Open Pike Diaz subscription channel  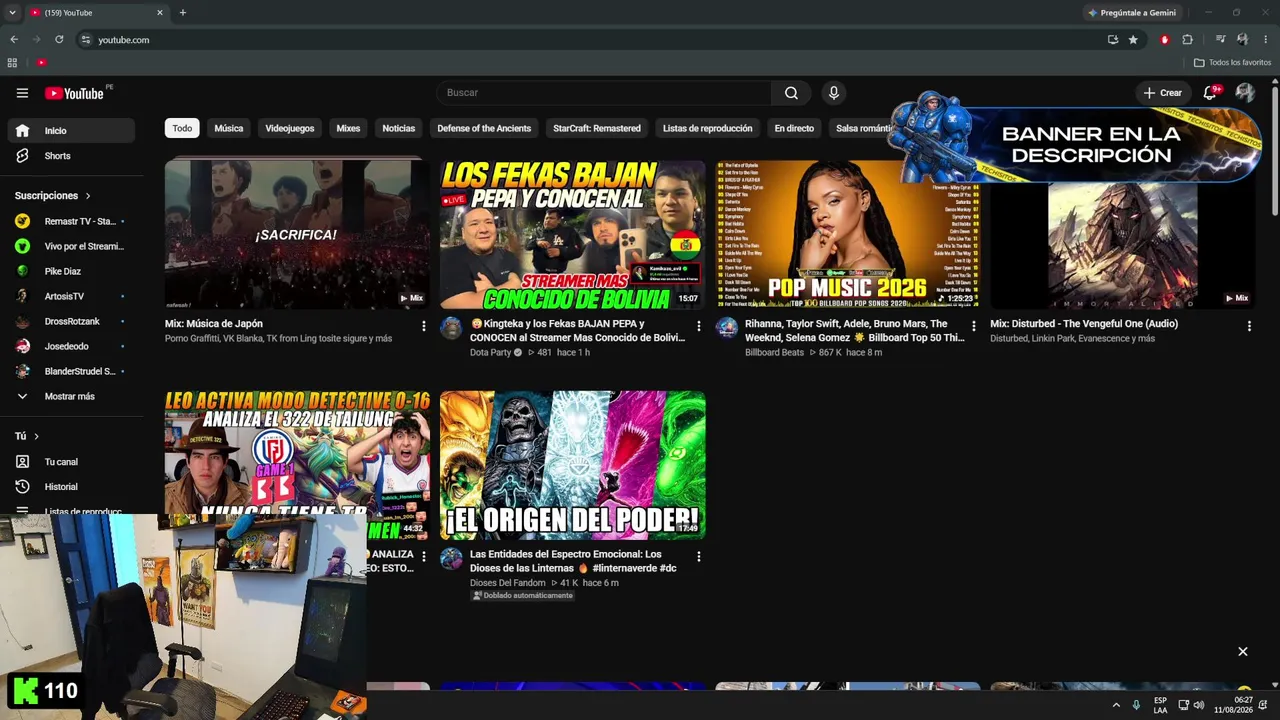(70, 271)
